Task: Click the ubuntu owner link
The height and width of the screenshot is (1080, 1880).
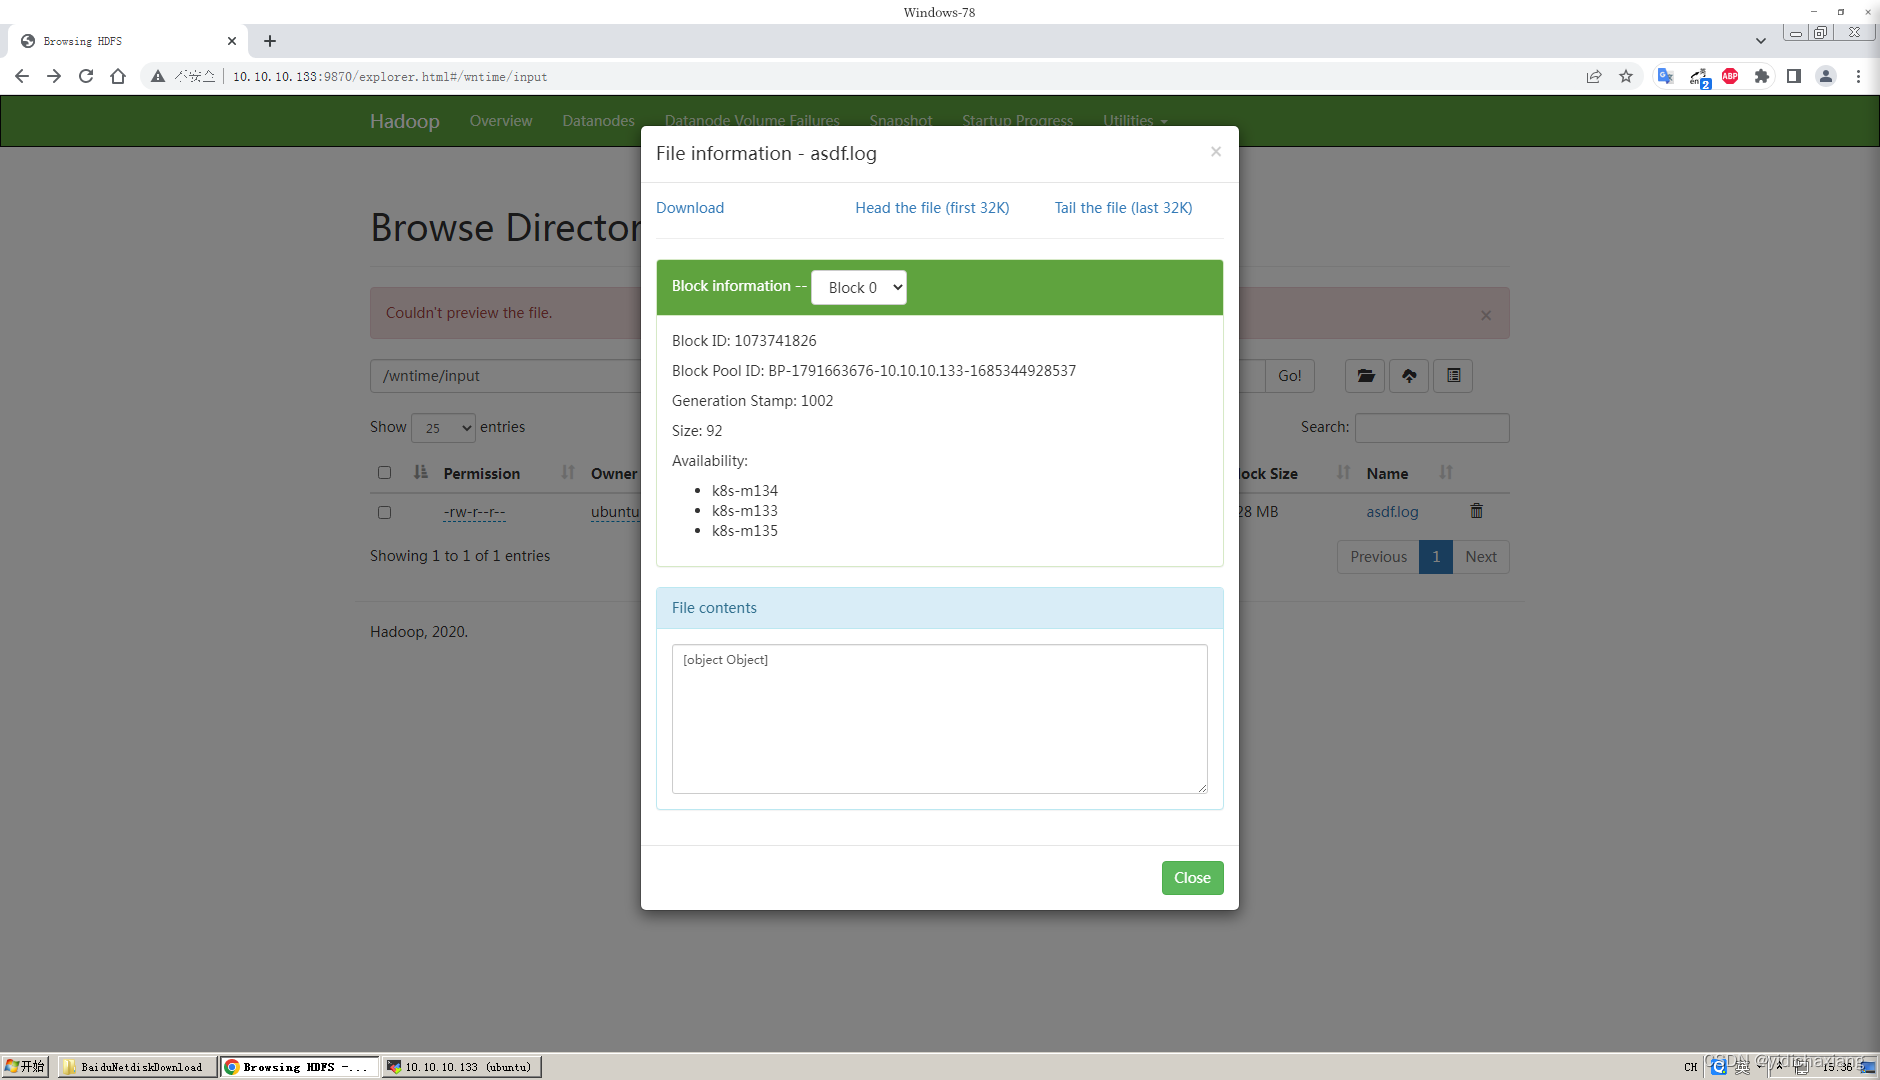Action: [614, 512]
